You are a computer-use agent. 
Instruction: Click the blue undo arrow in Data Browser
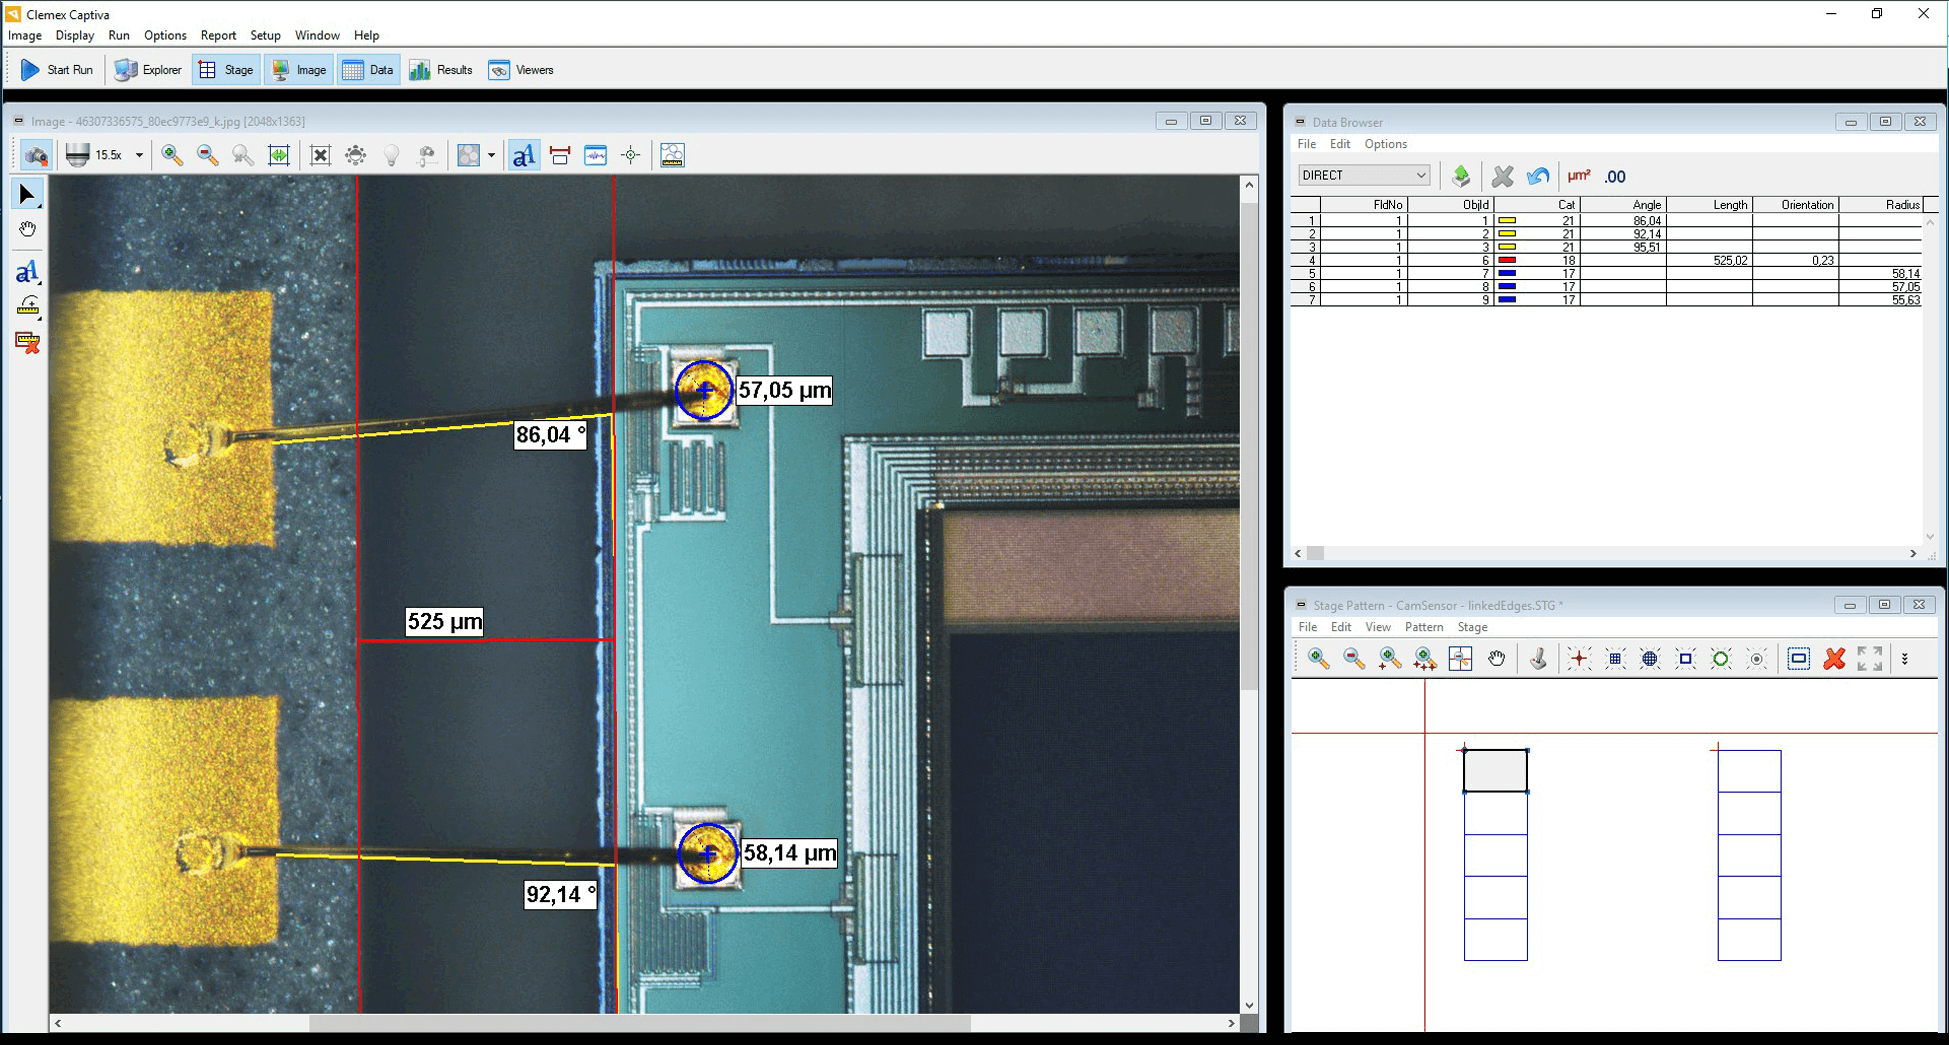click(1537, 176)
